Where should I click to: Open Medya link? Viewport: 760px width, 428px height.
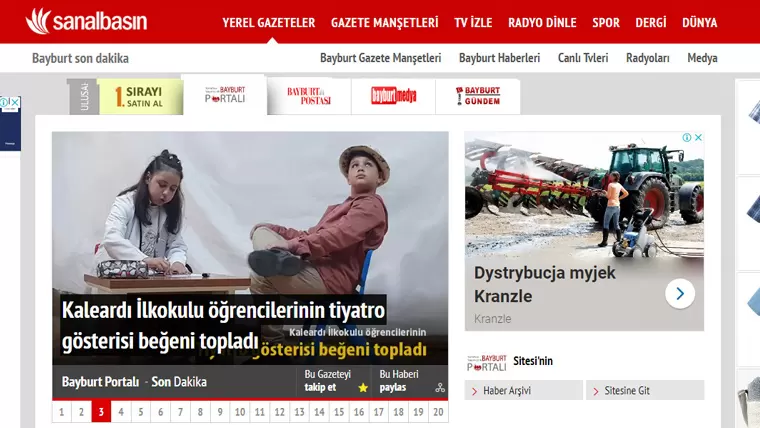tap(702, 58)
